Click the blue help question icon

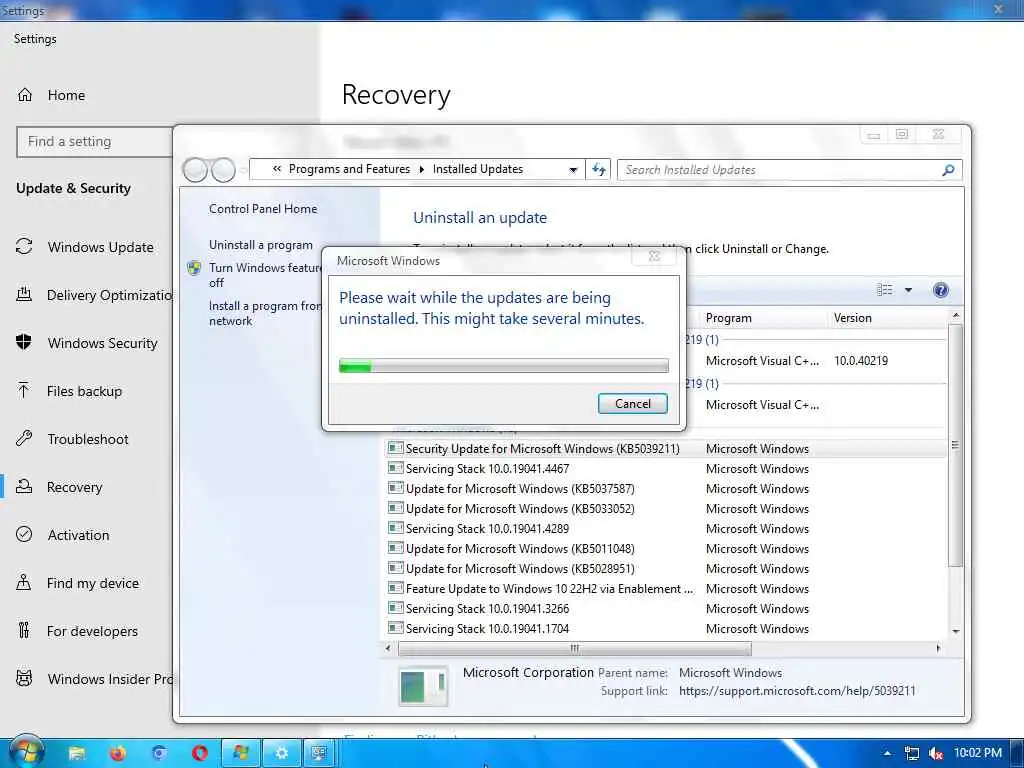point(940,290)
